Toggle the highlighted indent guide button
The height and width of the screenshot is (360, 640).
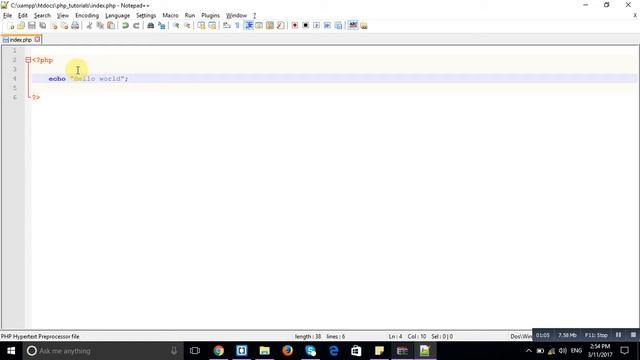point(249,26)
